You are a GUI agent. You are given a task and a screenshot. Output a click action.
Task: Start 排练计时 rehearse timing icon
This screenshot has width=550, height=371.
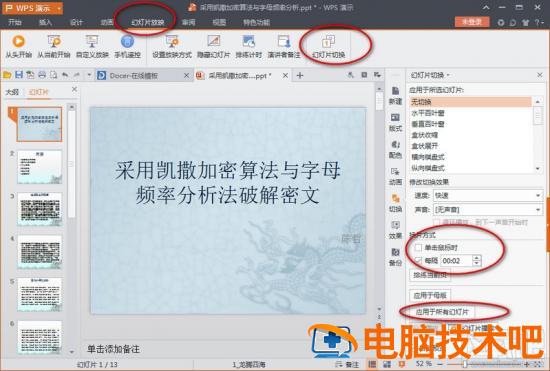[x=249, y=41]
